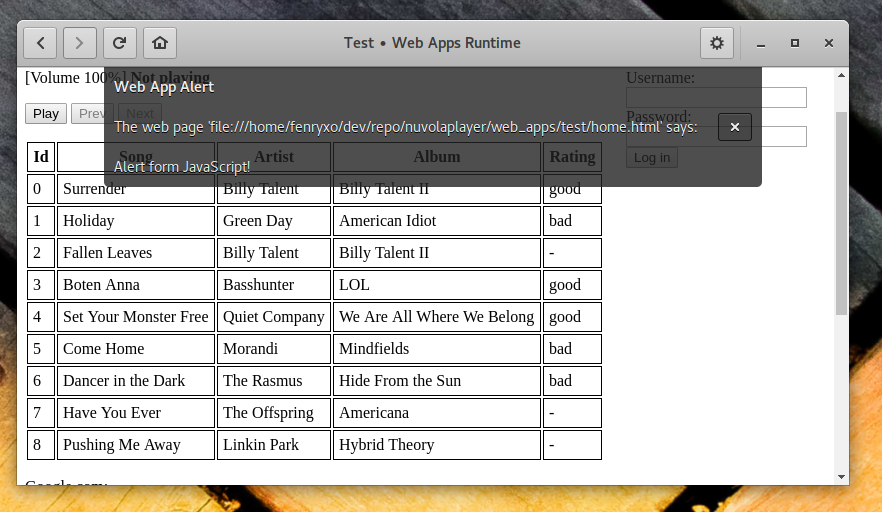The height and width of the screenshot is (512, 882).
Task: Reload the page with the refresh icon
Action: [120, 43]
